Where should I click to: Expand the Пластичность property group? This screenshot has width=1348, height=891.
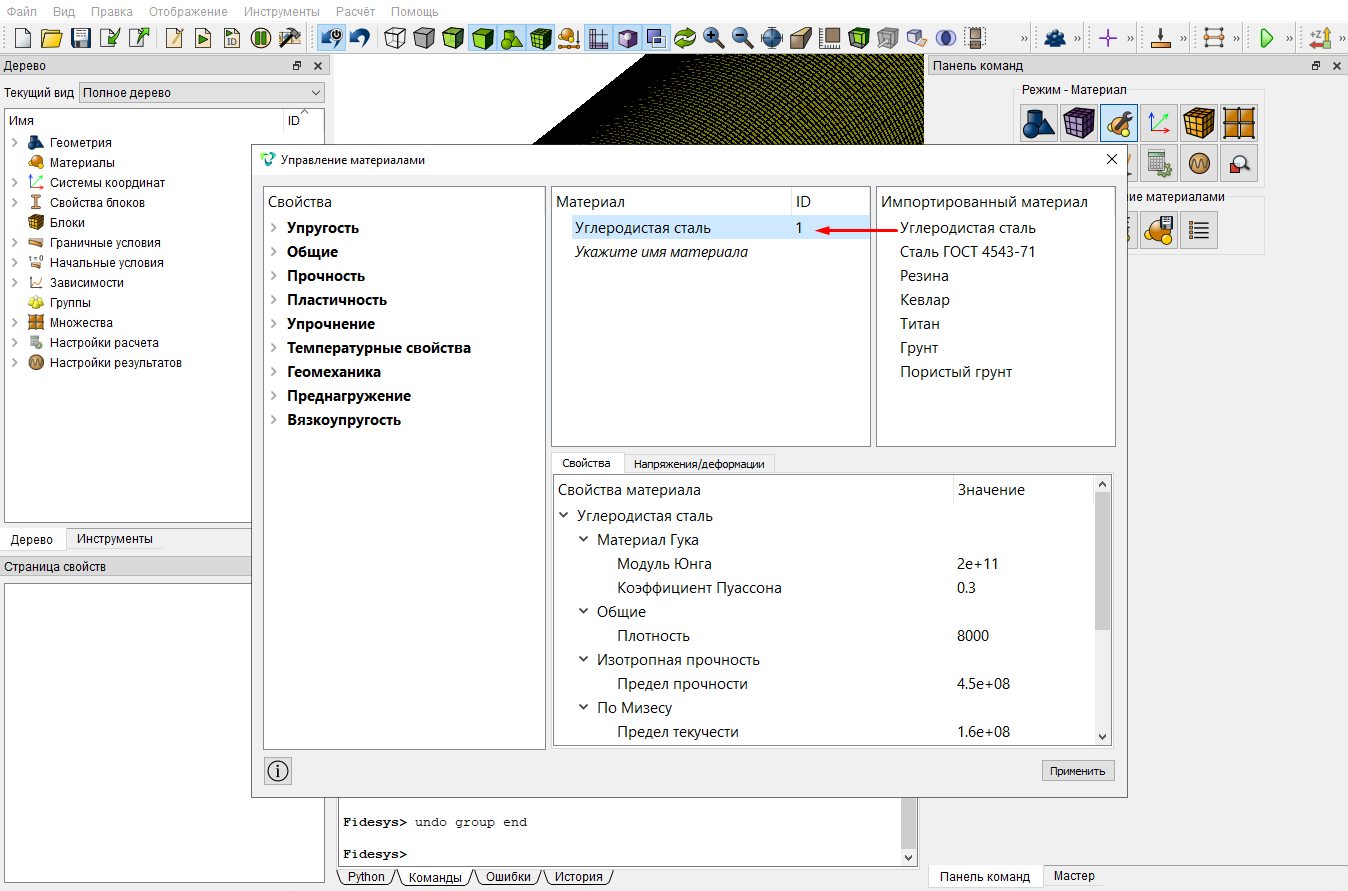tap(274, 300)
